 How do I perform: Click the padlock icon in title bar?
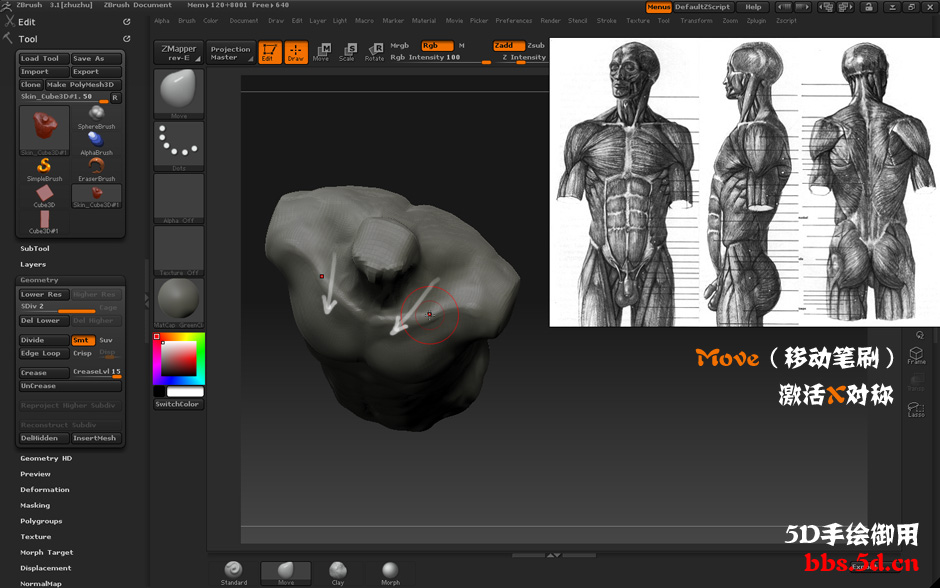pos(869,7)
